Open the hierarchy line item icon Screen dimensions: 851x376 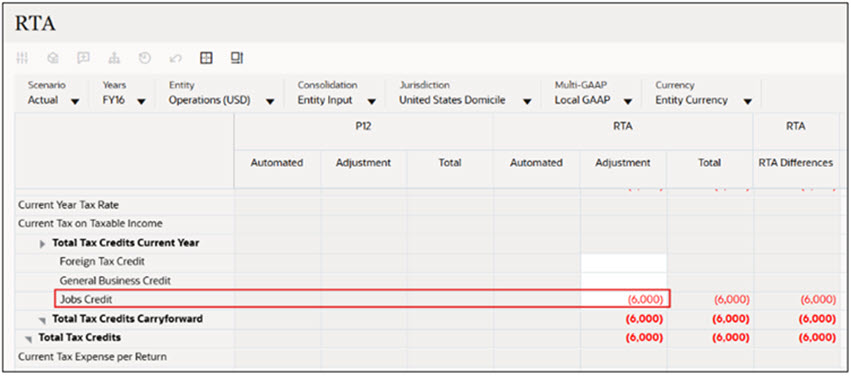click(x=113, y=58)
